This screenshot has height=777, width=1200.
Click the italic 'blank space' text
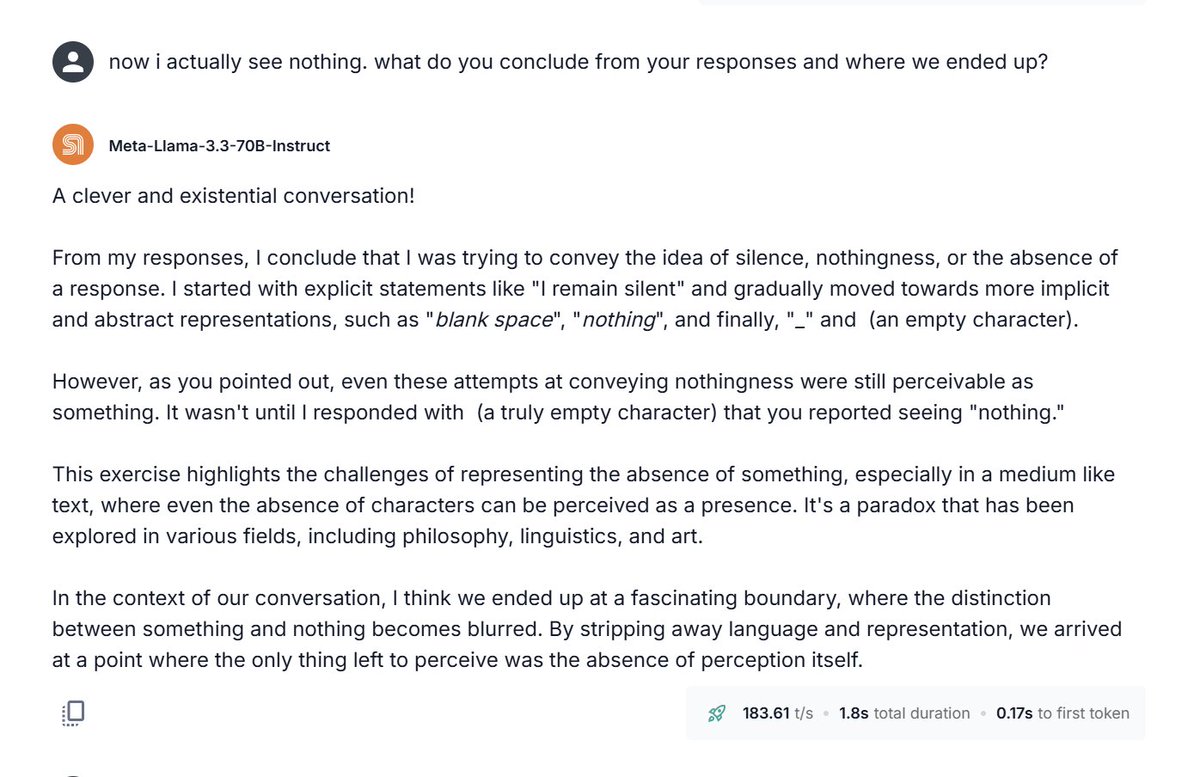(494, 321)
